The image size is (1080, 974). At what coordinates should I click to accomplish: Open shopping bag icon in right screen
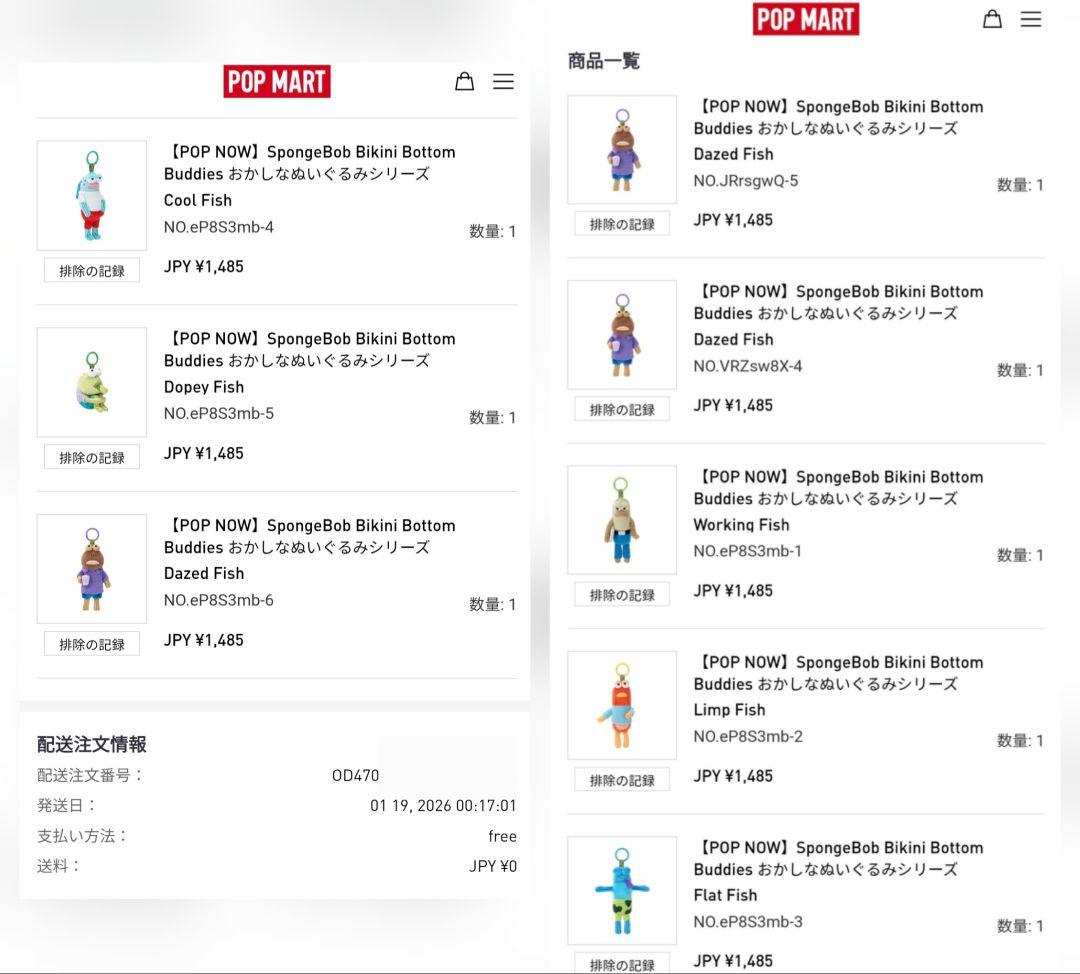pyautogui.click(x=992, y=19)
